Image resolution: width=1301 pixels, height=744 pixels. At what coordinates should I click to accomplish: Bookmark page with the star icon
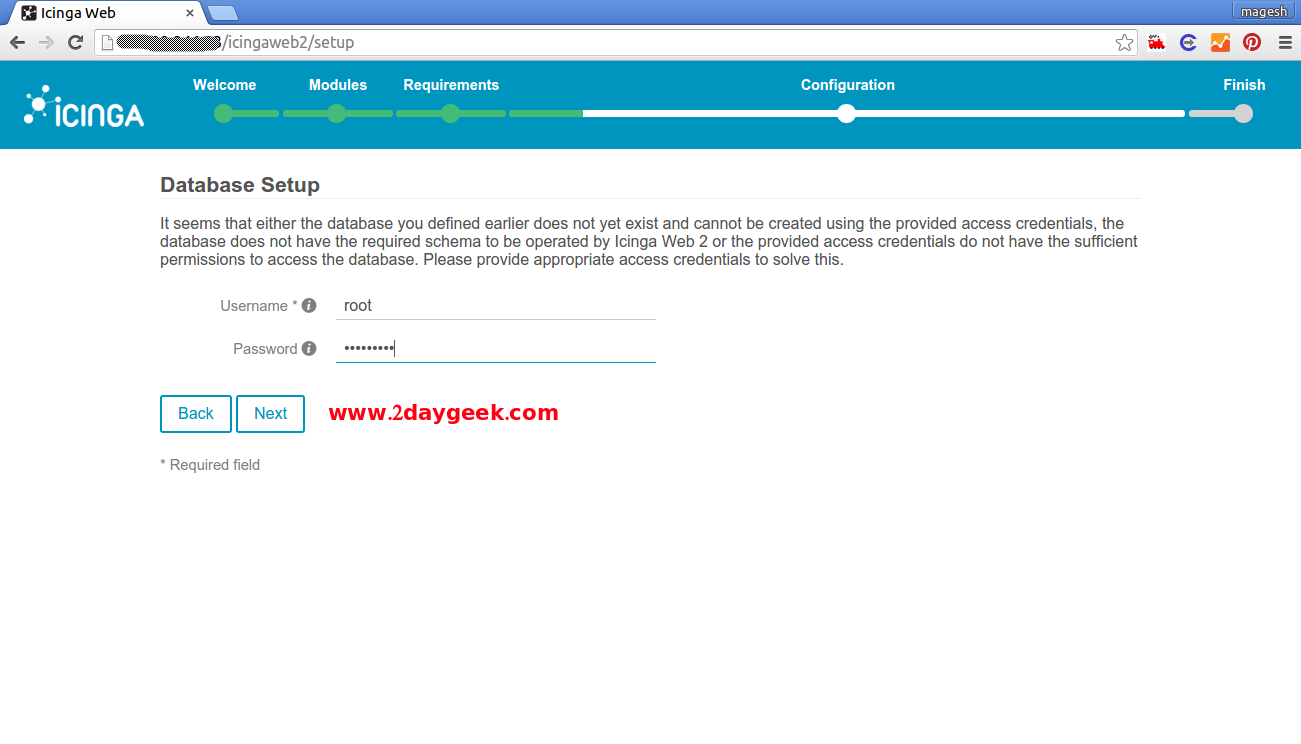tap(1124, 43)
